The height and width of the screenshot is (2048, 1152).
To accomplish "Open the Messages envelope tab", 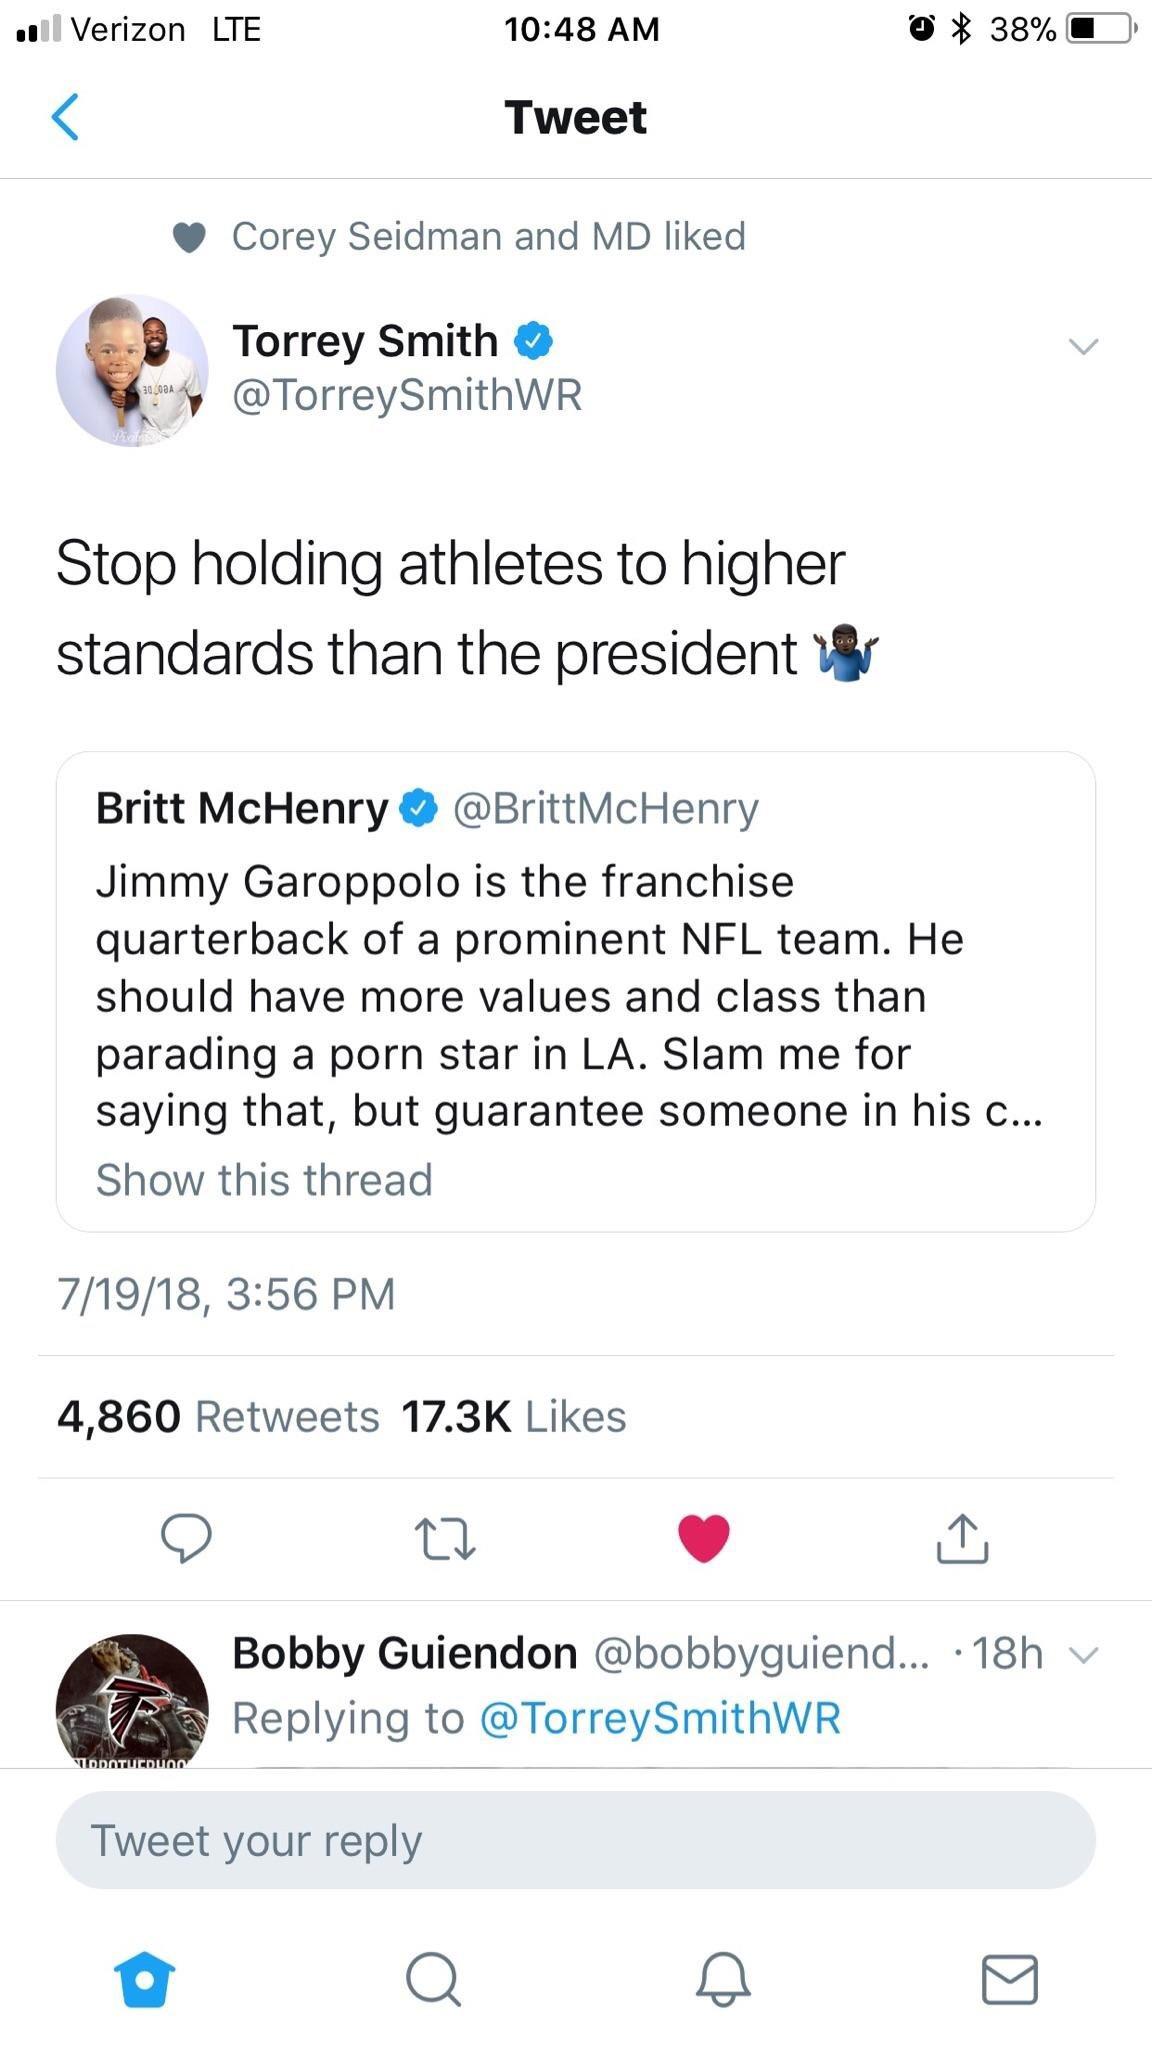I will [1010, 1978].
